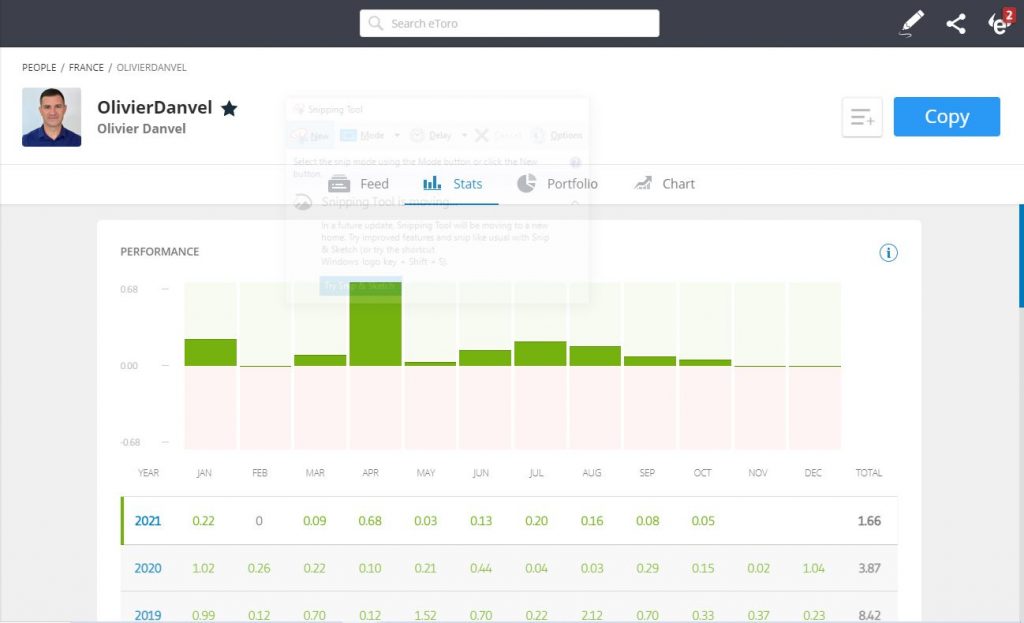This screenshot has height=623, width=1024.
Task: Click the APR month column header
Action: [370, 473]
